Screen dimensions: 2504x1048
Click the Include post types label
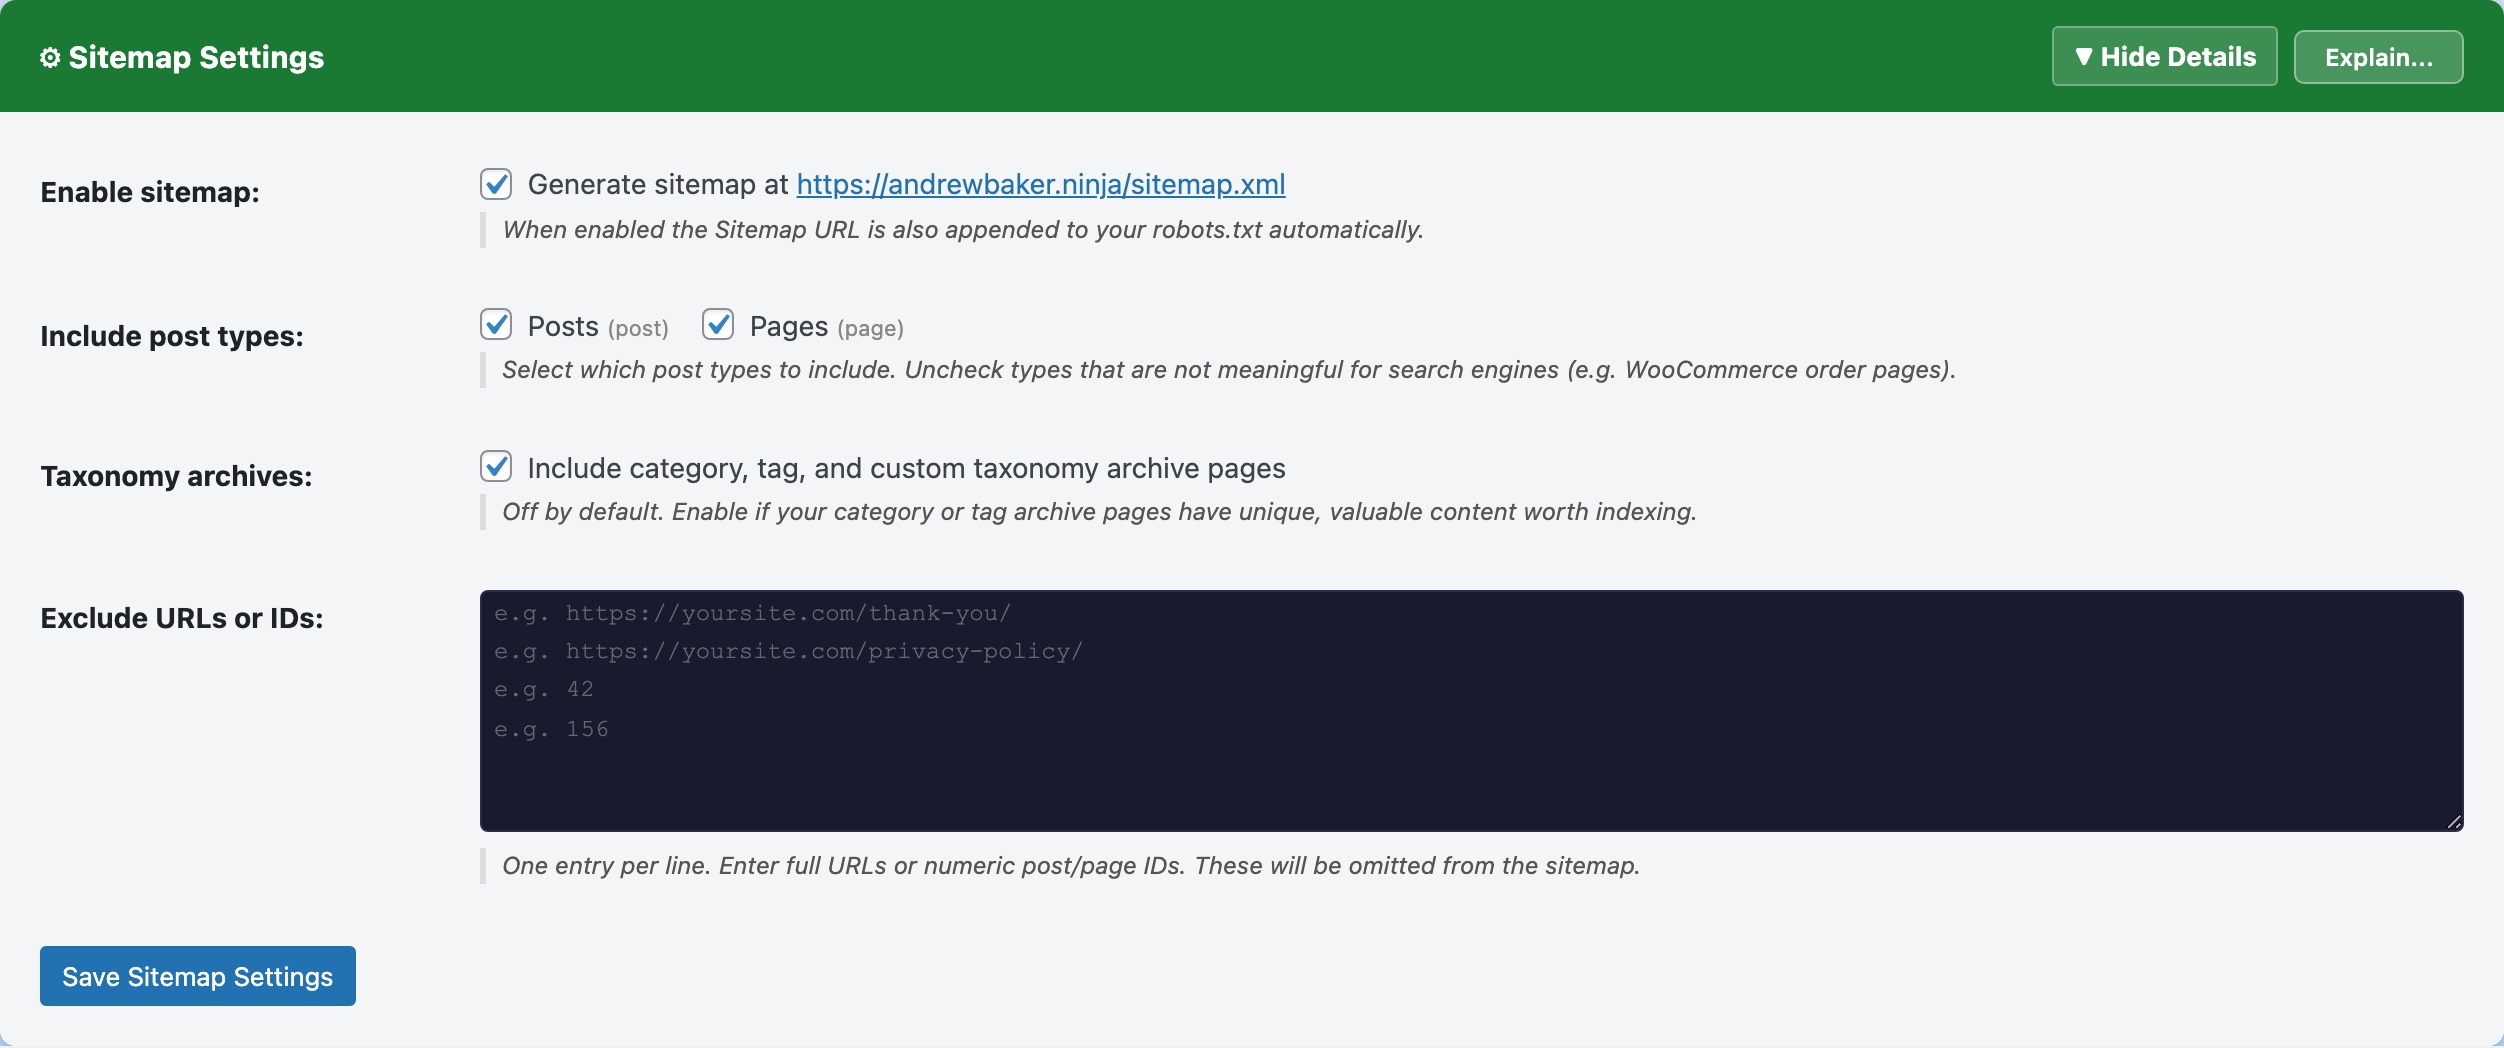[x=172, y=335]
